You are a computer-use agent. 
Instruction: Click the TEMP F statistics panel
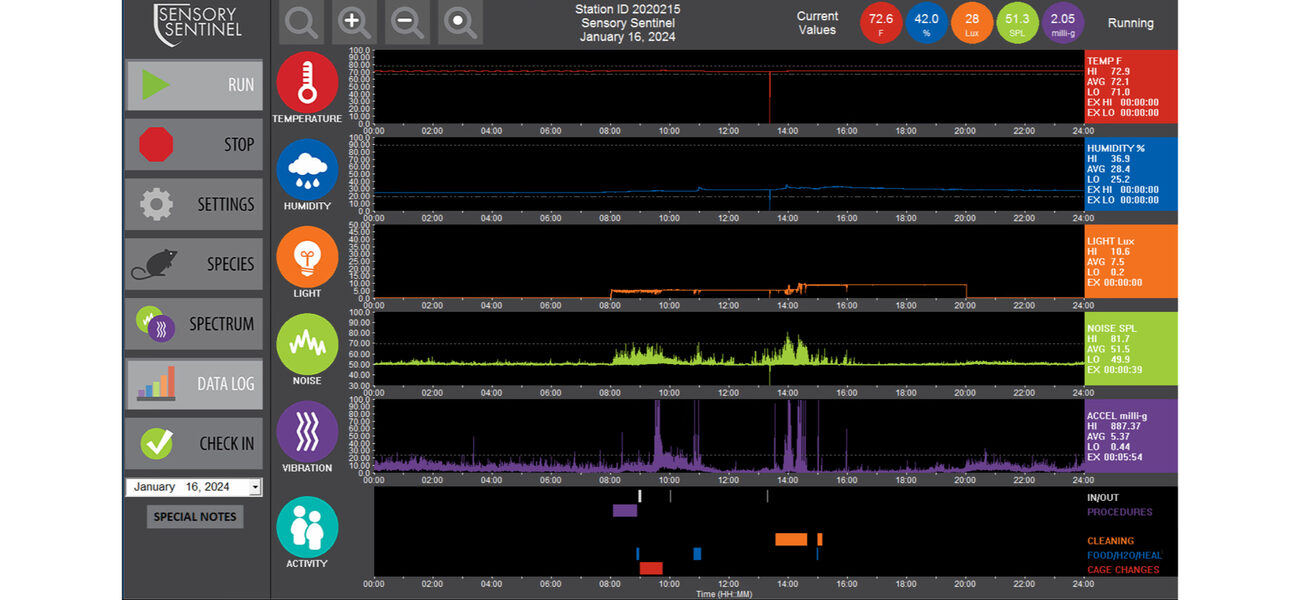coord(1131,87)
